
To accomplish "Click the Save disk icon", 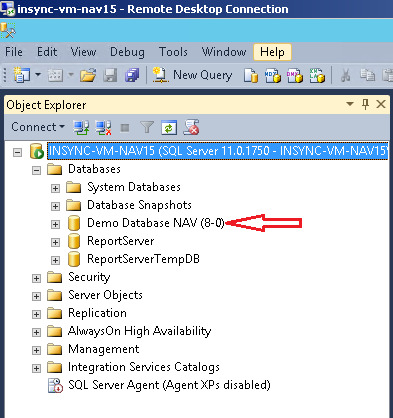I will pos(110,75).
